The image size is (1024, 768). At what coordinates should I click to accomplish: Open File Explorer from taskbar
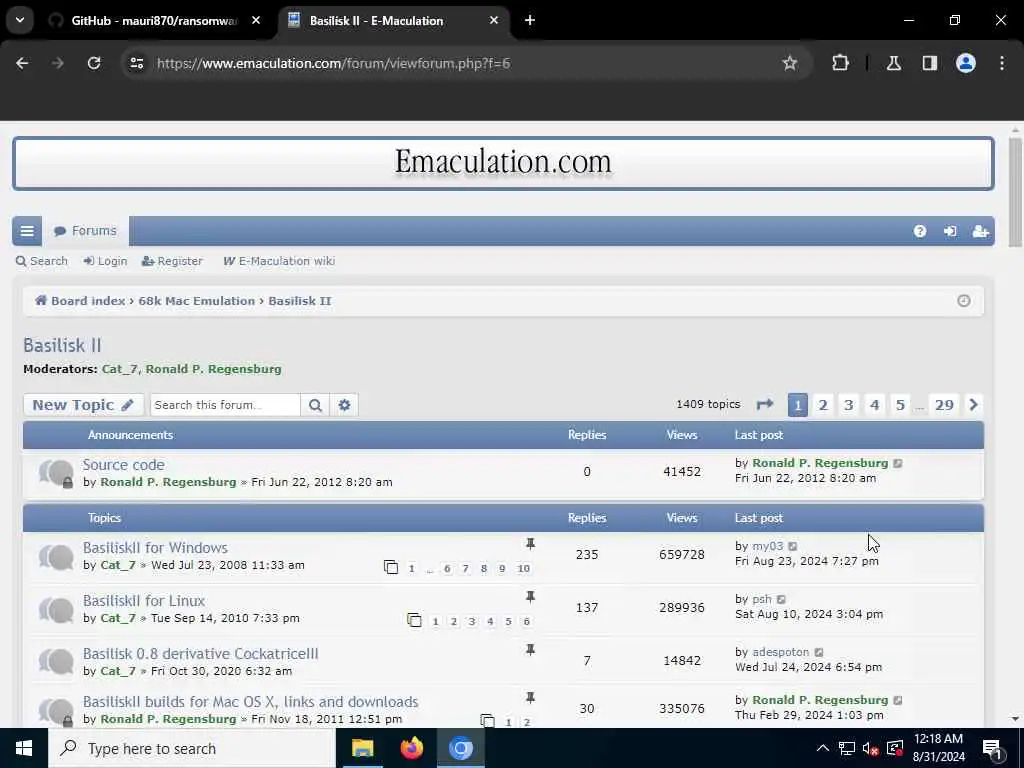coord(362,748)
